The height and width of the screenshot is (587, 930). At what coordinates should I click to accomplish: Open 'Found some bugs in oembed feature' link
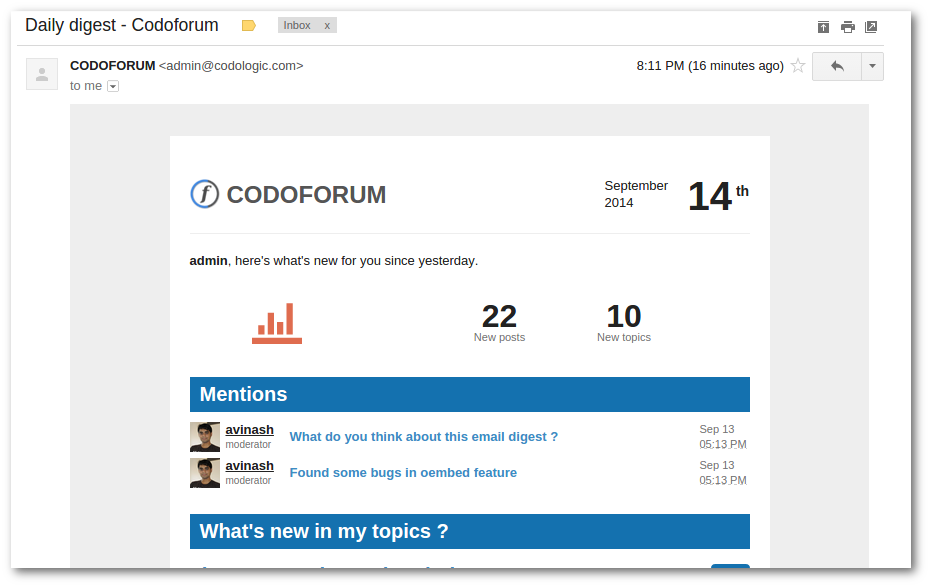pos(403,473)
